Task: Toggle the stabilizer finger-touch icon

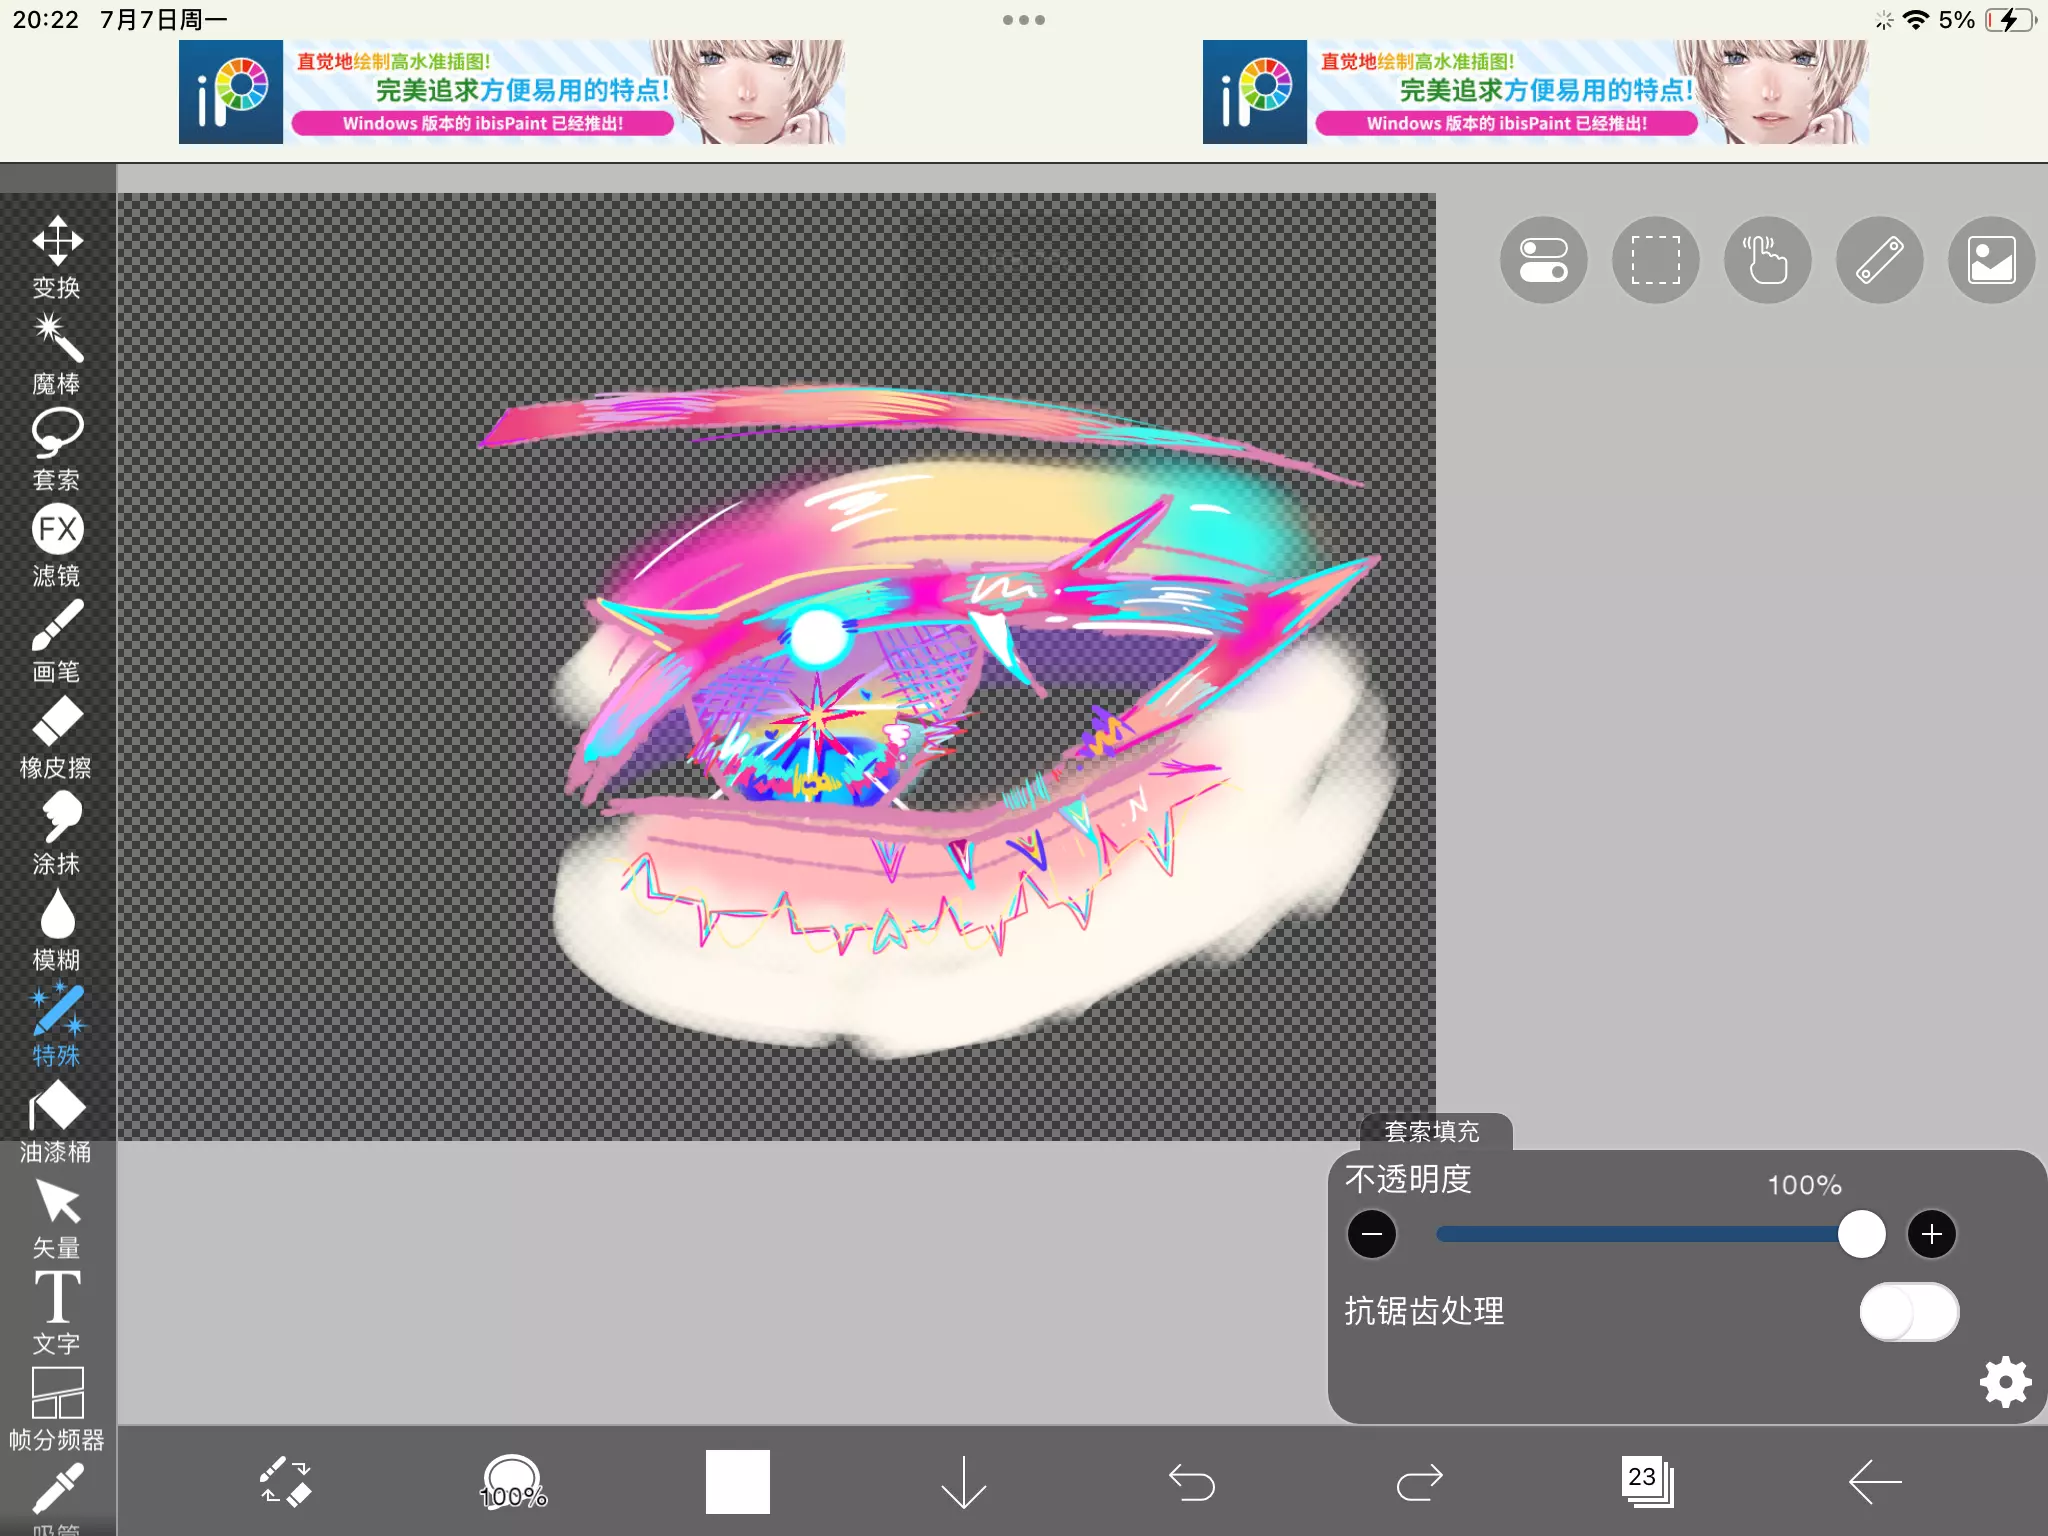Action: [1767, 260]
